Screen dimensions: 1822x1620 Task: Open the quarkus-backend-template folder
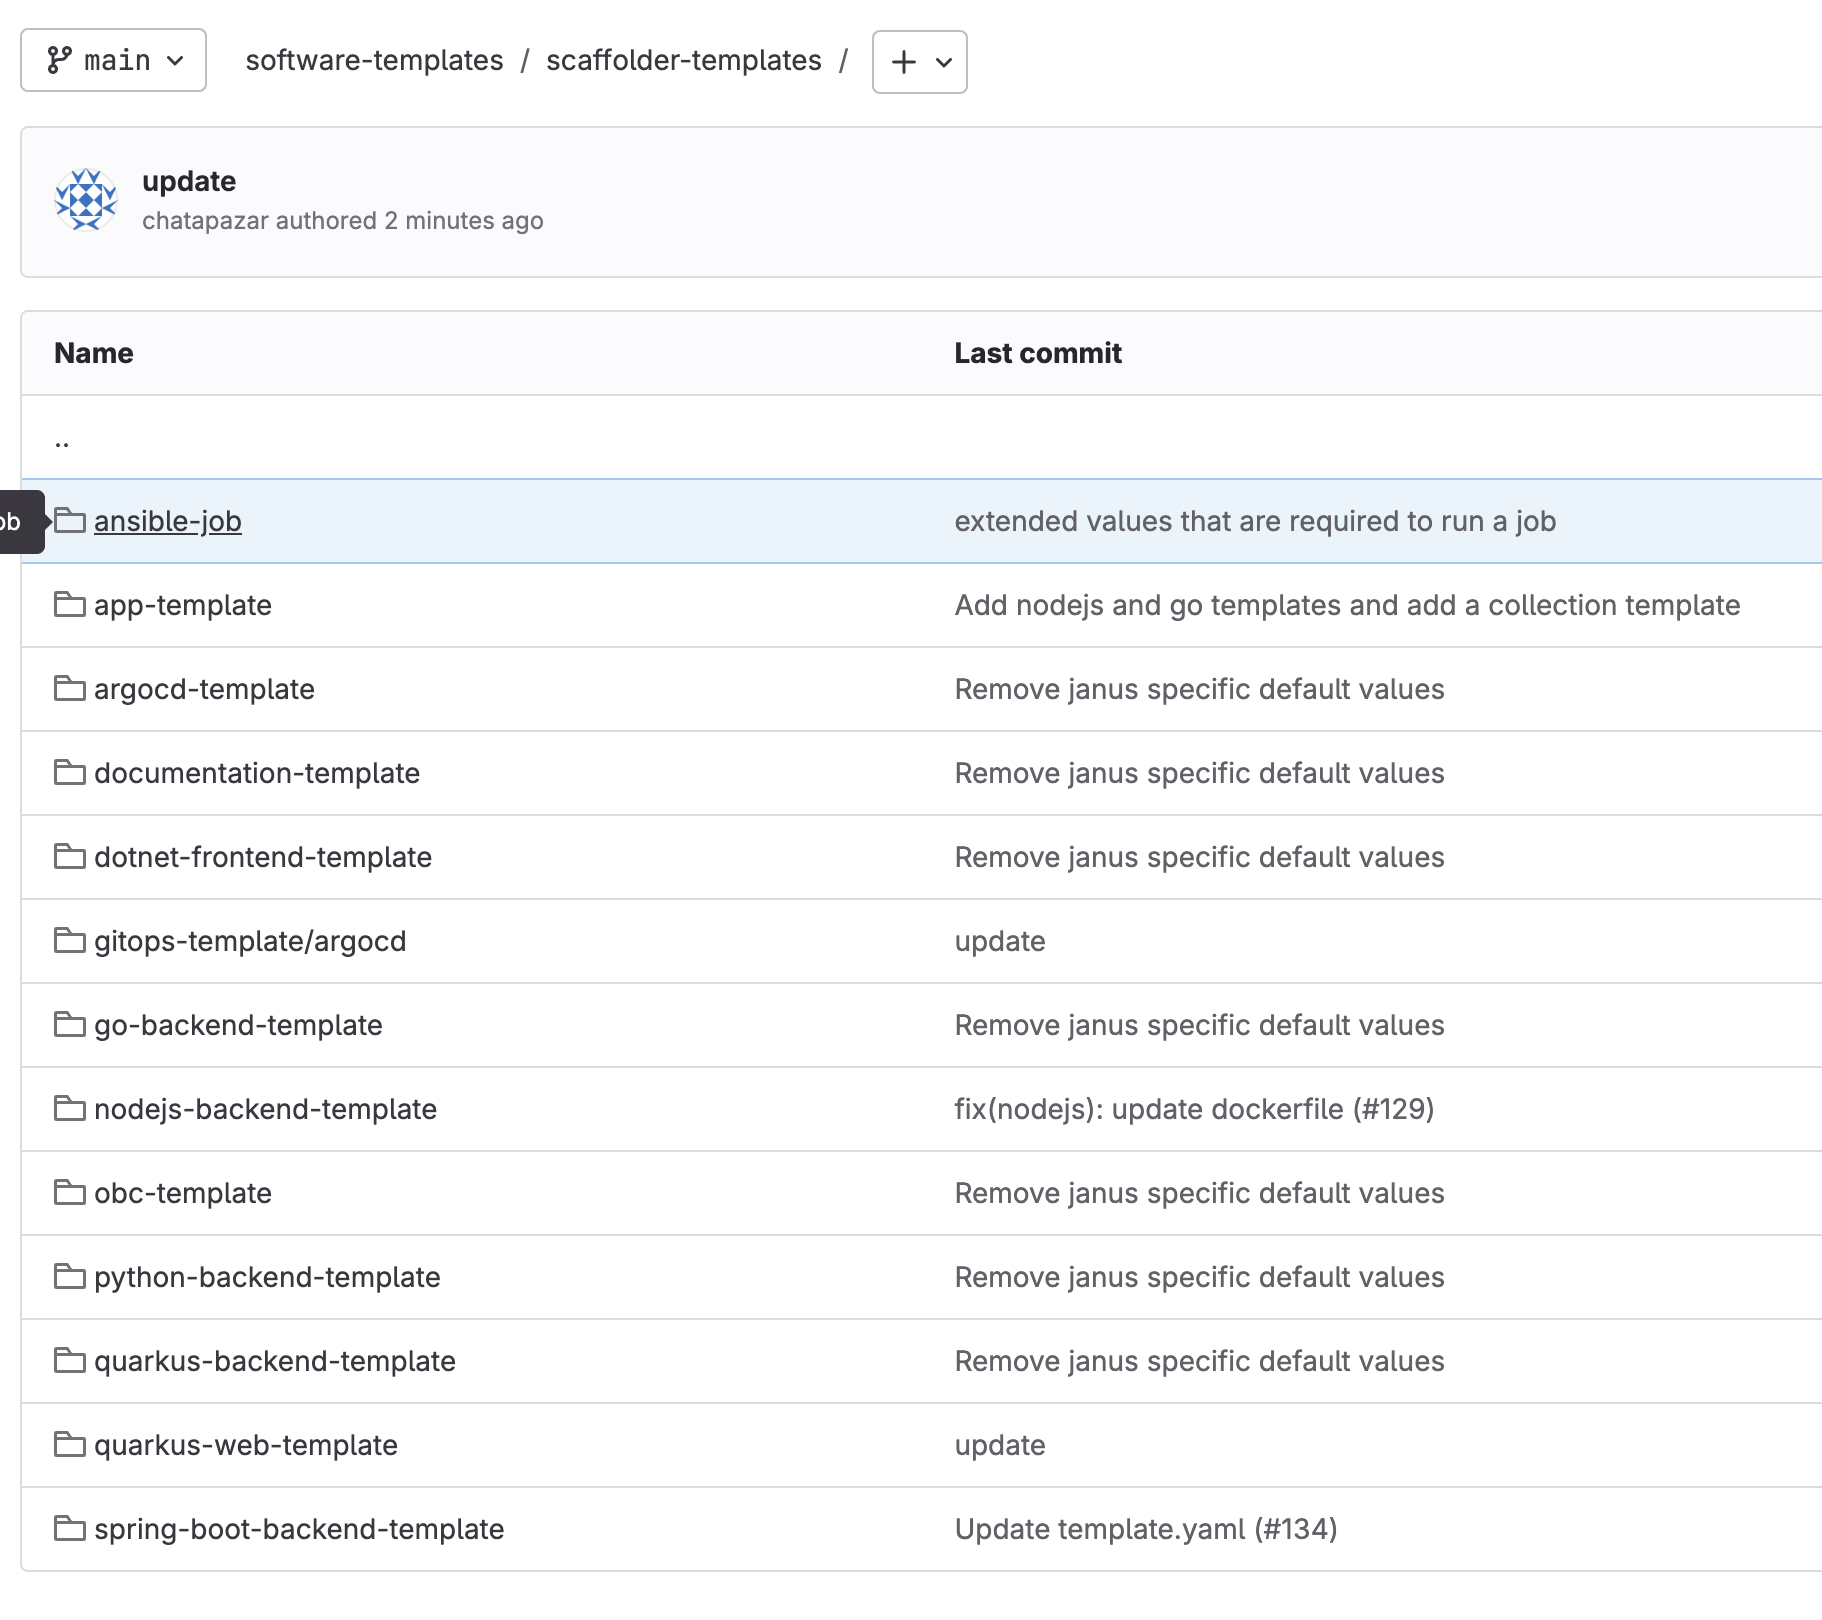[x=275, y=1361]
